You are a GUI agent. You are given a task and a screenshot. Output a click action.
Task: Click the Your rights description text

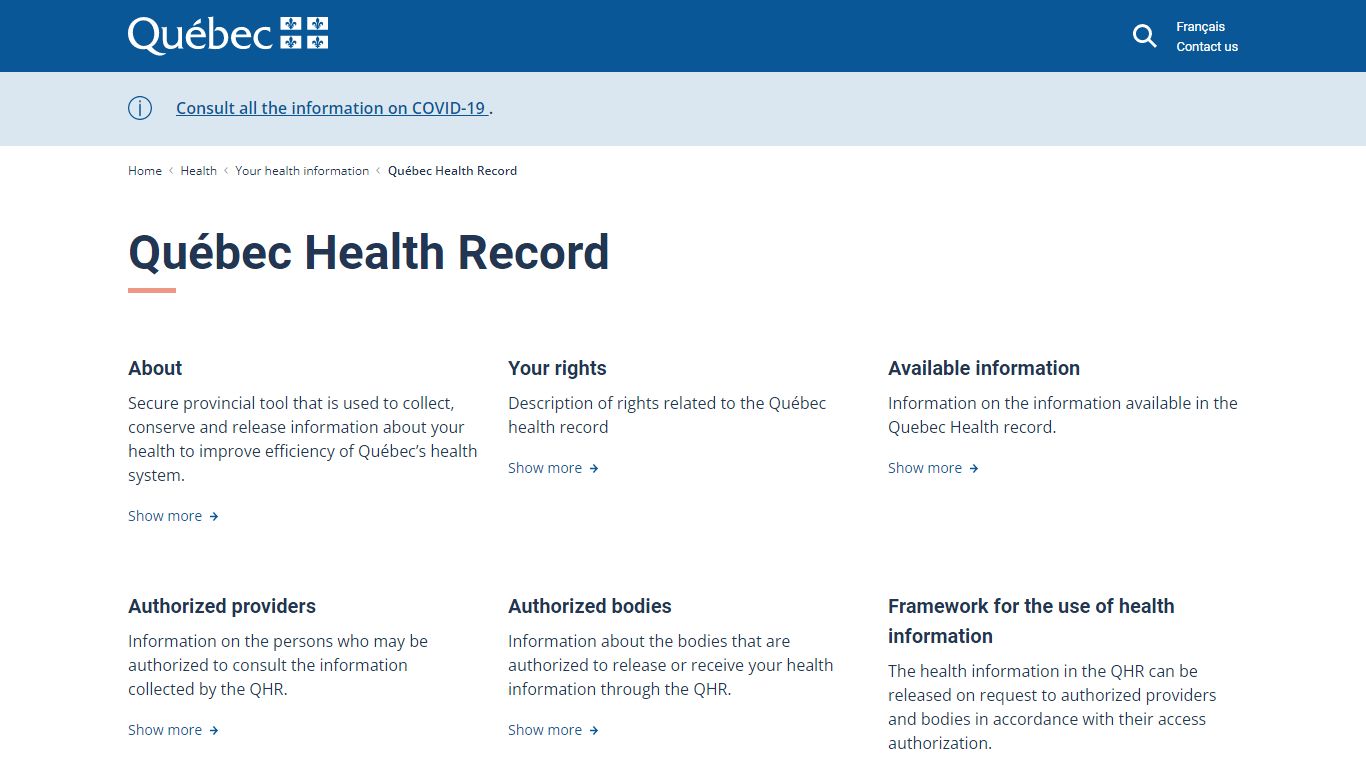(x=667, y=415)
